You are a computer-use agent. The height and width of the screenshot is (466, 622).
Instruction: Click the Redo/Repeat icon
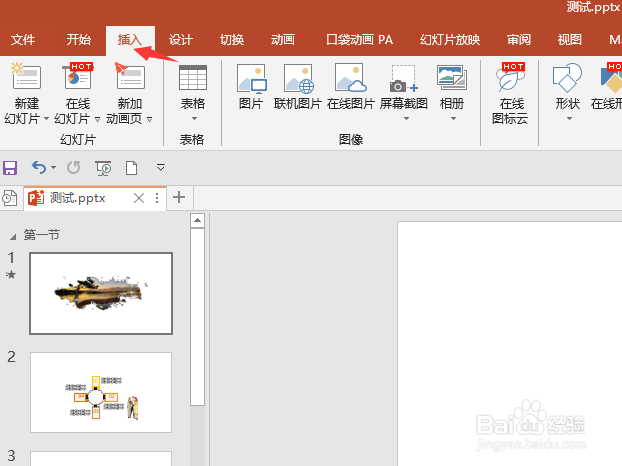coord(73,167)
